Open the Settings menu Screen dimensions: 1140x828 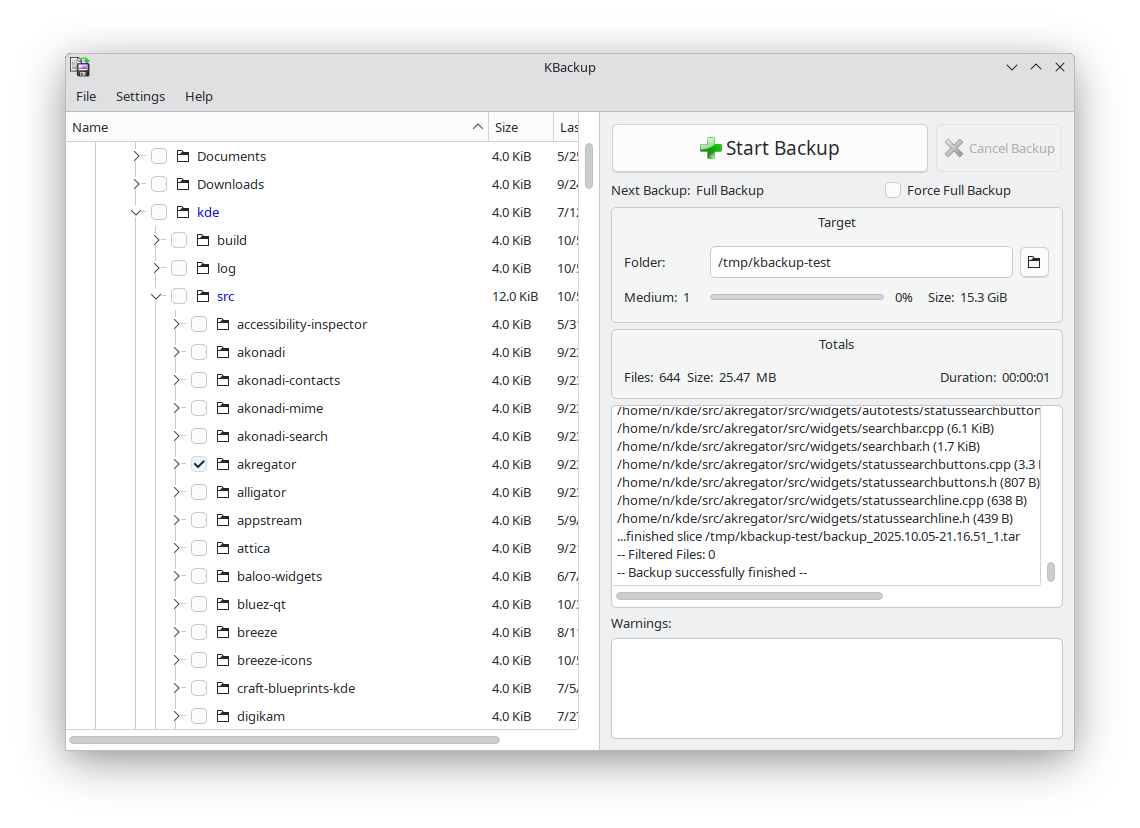140,96
